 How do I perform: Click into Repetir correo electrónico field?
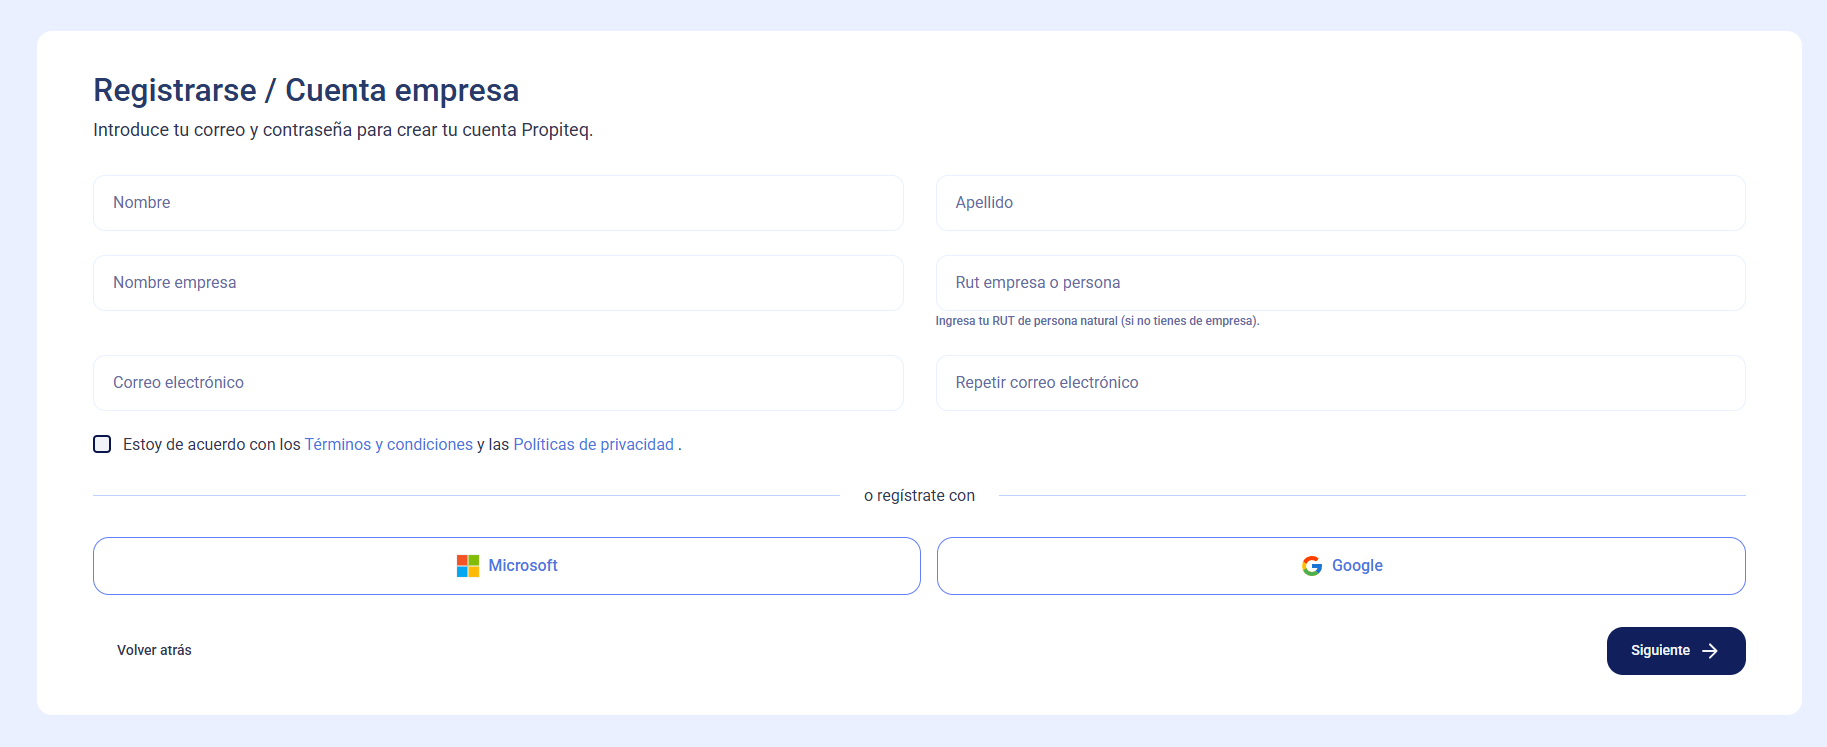(x=1341, y=383)
